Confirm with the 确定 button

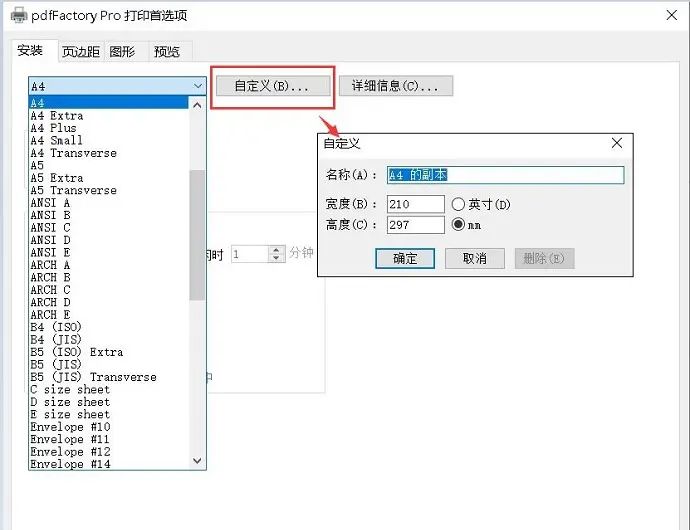pyautogui.click(x=405, y=258)
